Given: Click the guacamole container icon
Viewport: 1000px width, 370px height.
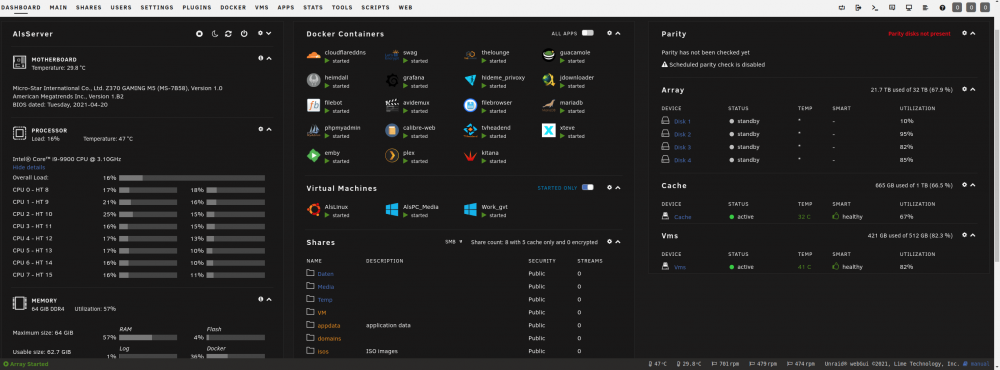Looking at the screenshot, I should pos(549,56).
